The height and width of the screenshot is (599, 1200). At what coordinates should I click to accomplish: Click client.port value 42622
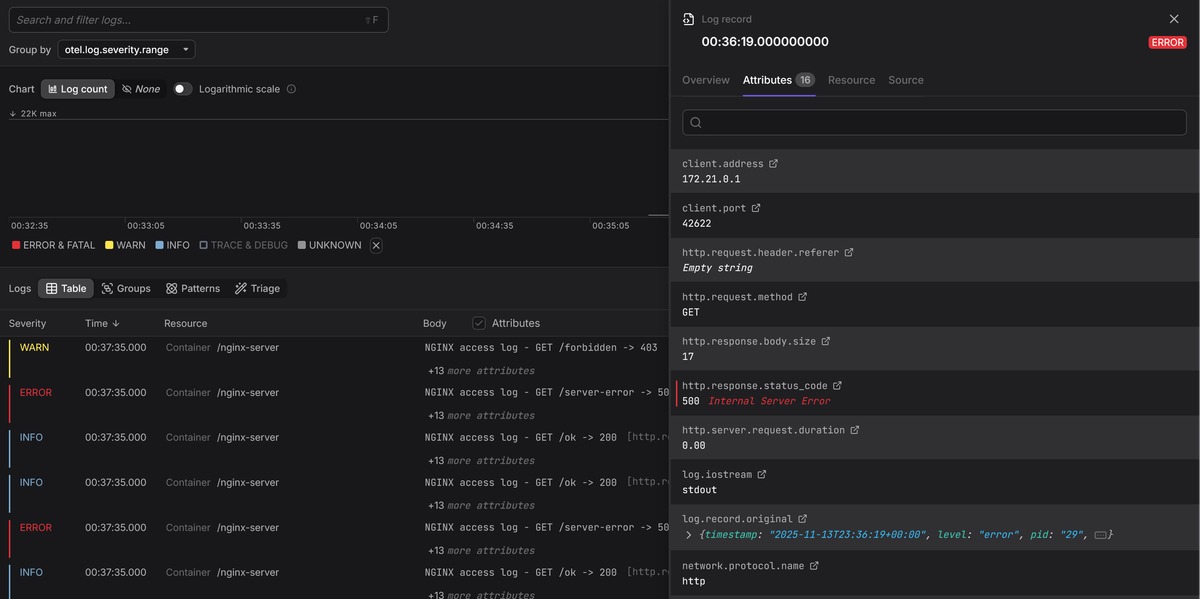coord(697,224)
